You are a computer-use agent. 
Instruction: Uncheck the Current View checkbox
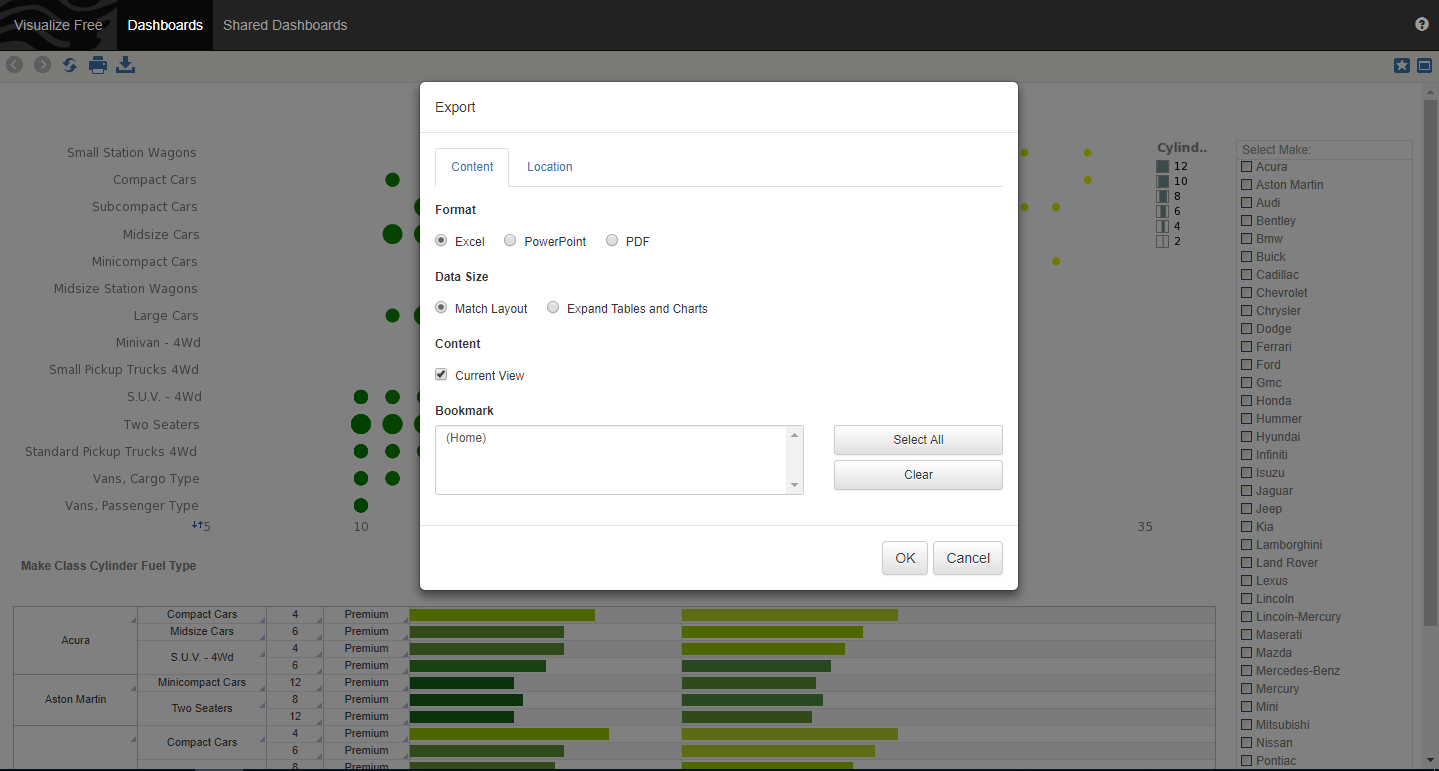coord(441,375)
